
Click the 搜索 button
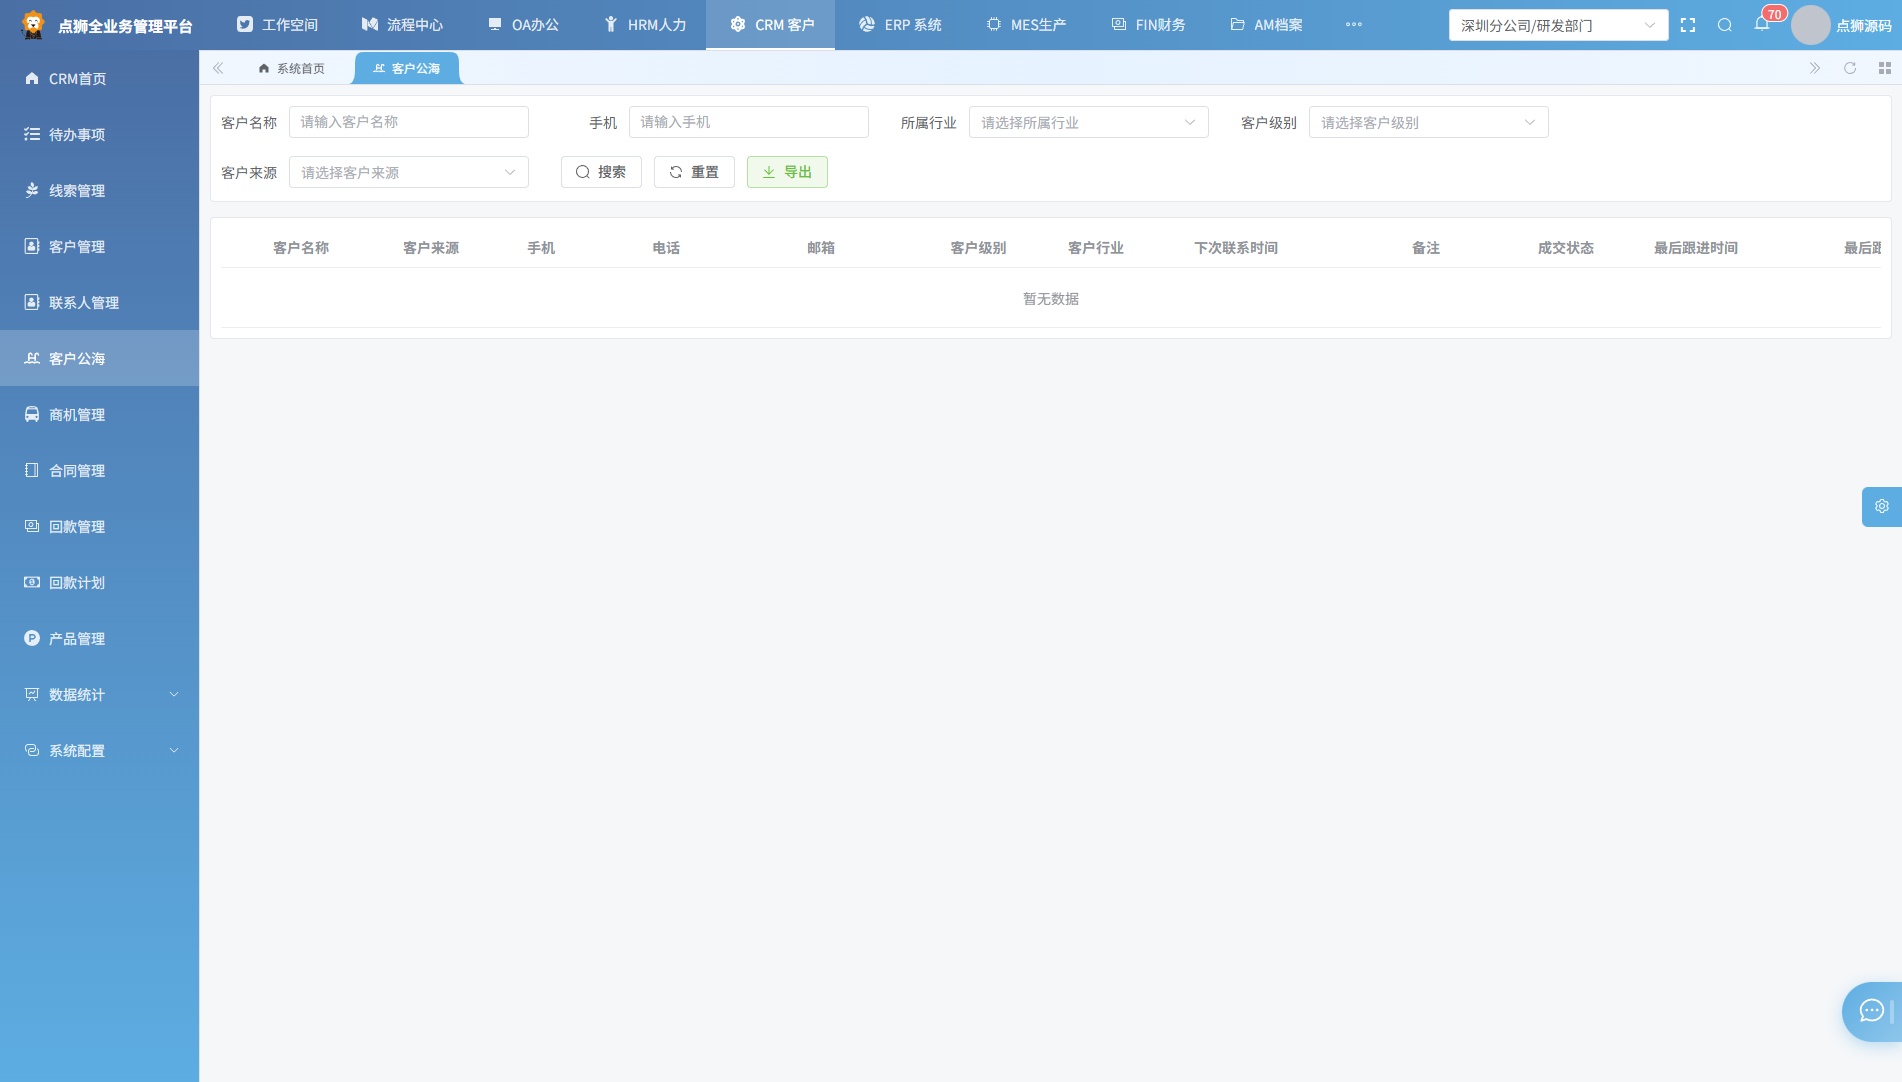(x=601, y=172)
